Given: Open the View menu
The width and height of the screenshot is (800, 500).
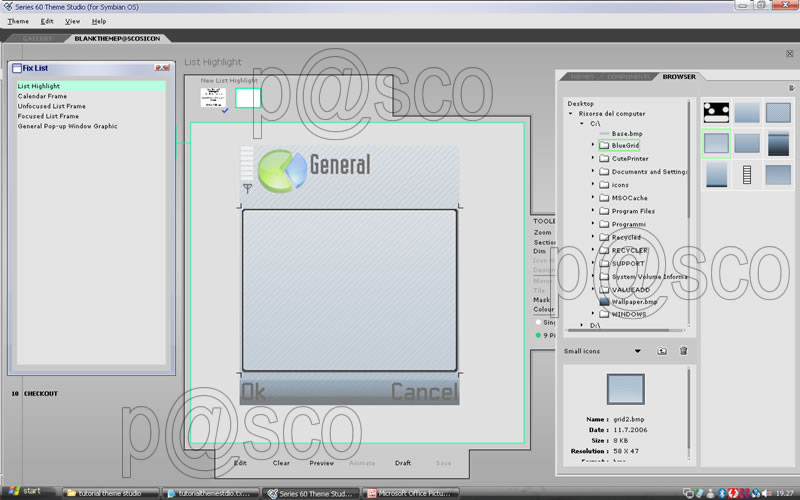Looking at the screenshot, I should coord(72,21).
